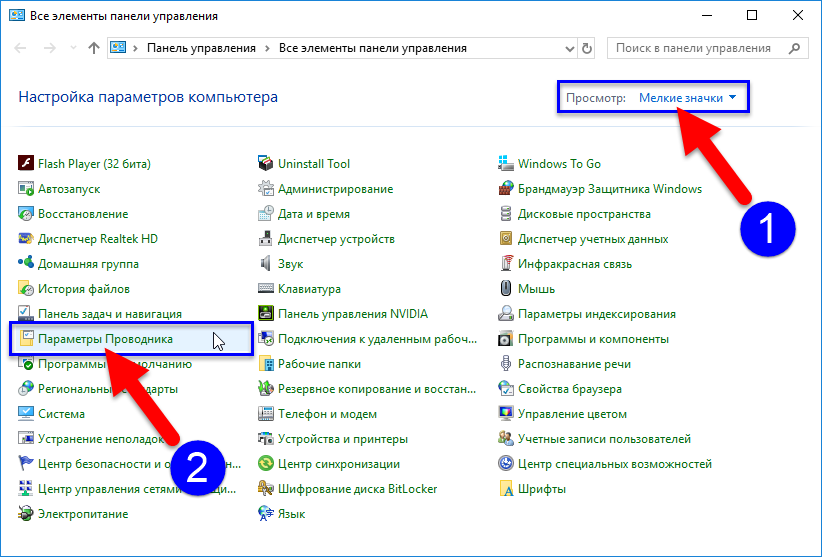
Task: Open the Параметры индексирования link
Action: [597, 314]
